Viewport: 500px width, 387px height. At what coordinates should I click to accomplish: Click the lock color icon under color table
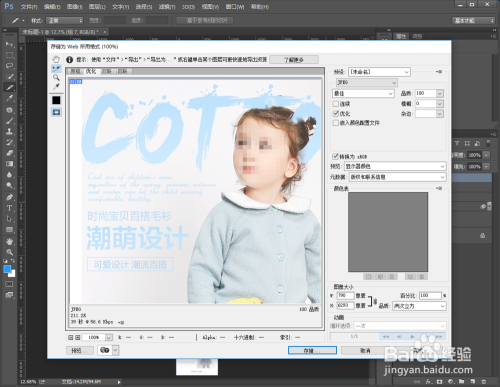[392, 277]
